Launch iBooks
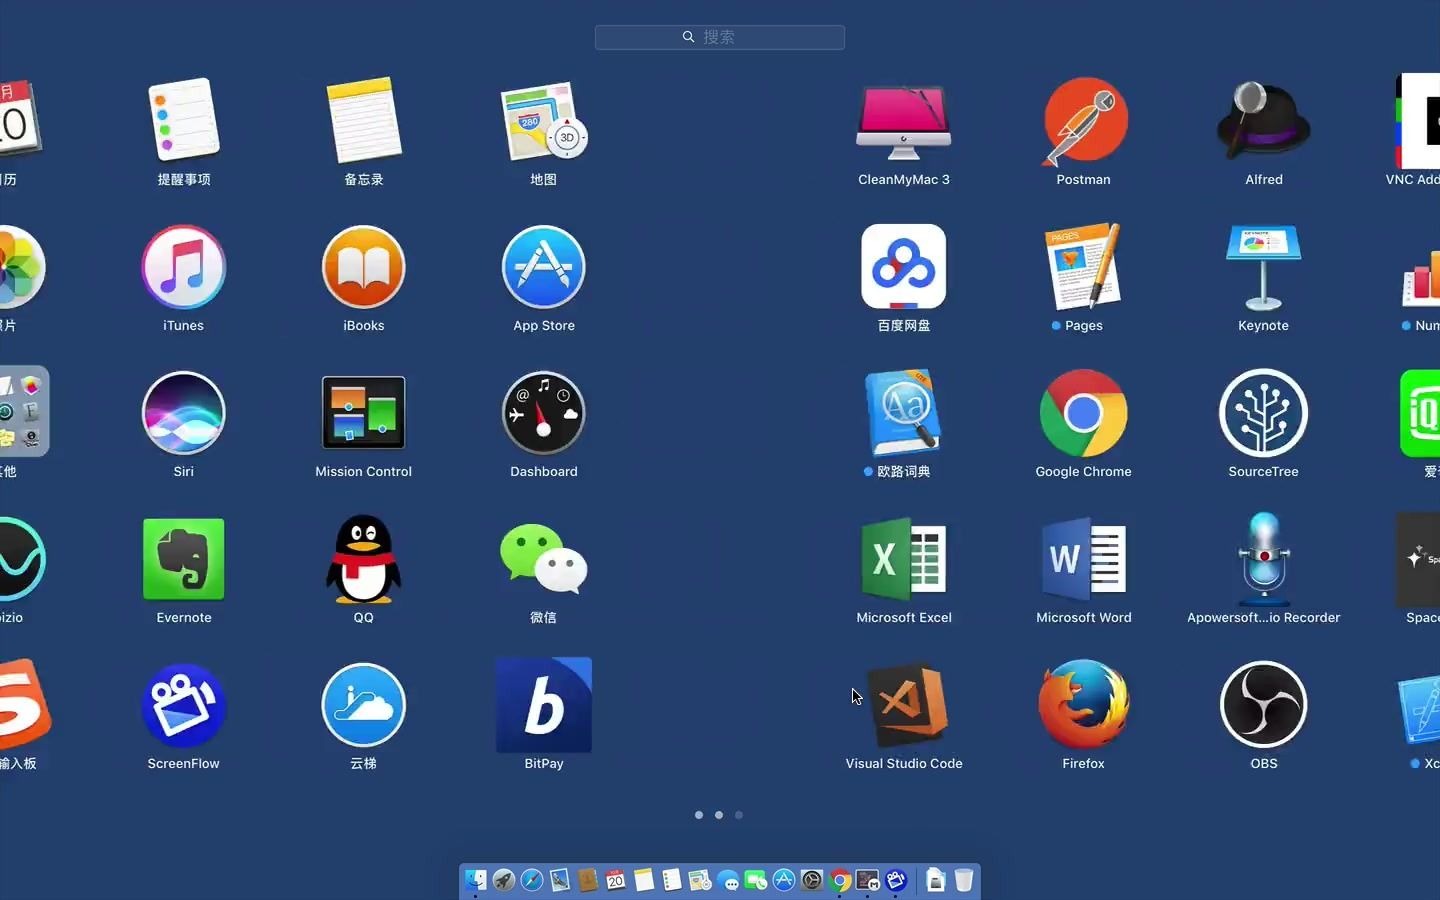1440x900 pixels. pos(364,267)
